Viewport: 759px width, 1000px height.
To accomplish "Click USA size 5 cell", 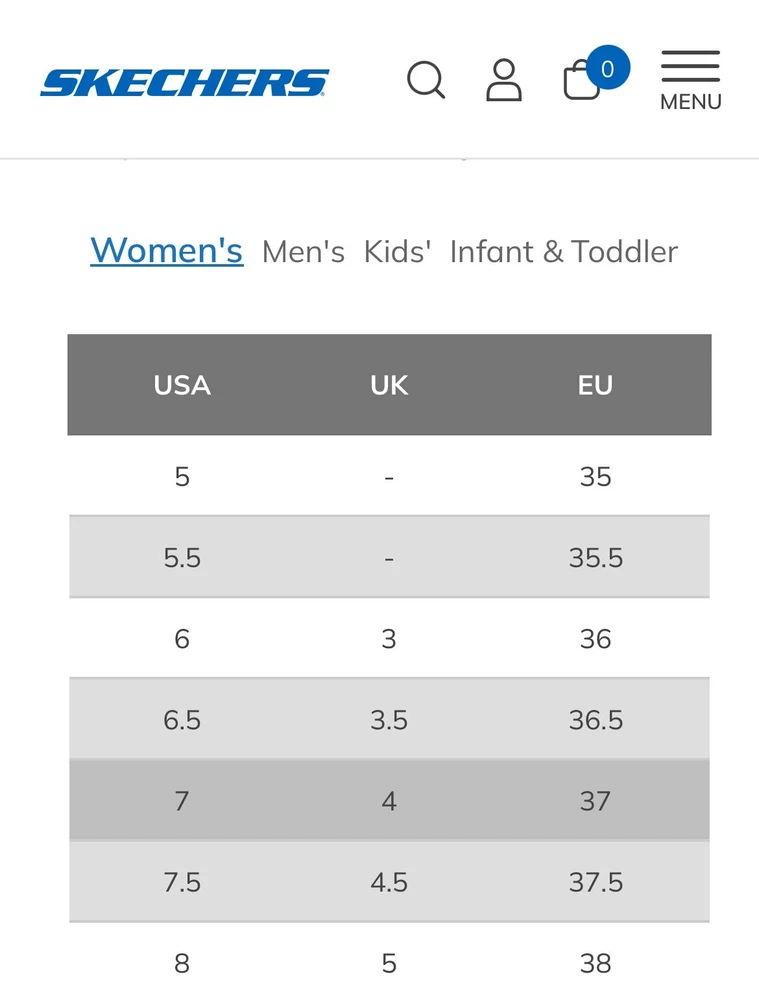I will coord(182,476).
